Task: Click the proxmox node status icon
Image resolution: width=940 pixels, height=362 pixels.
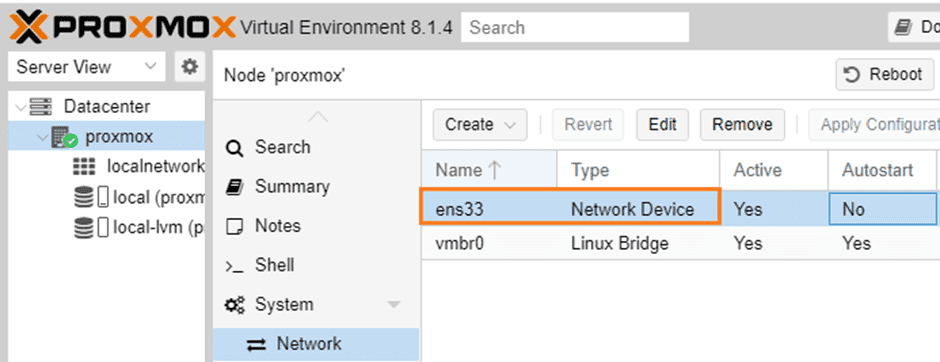Action: click(x=65, y=138)
